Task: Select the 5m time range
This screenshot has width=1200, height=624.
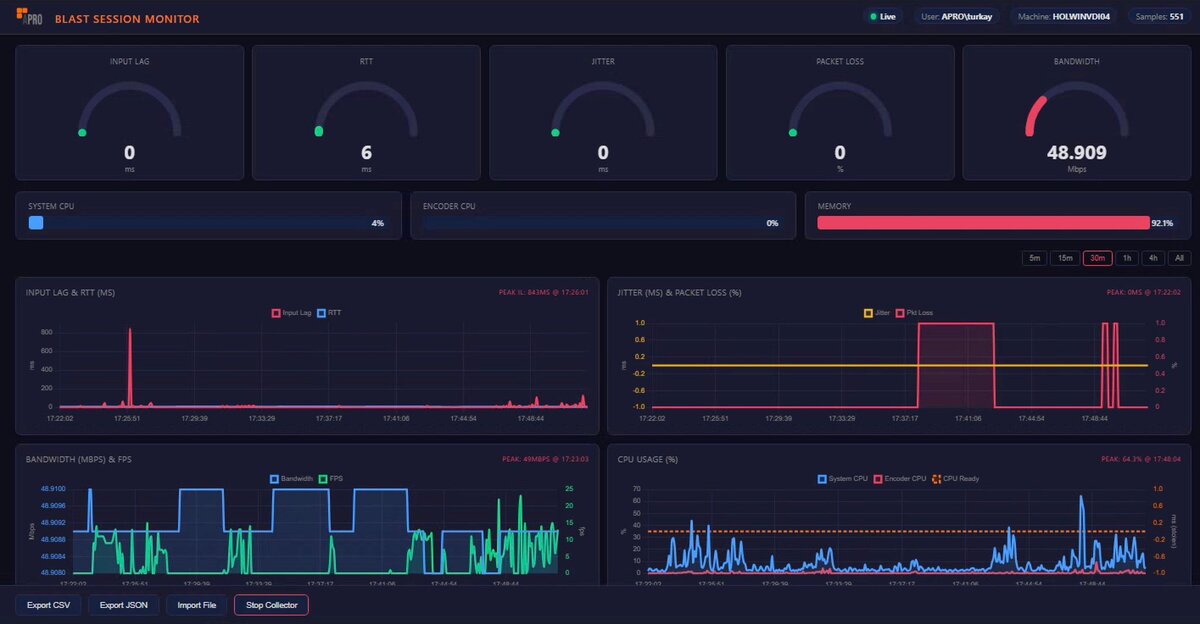Action: 1034,258
